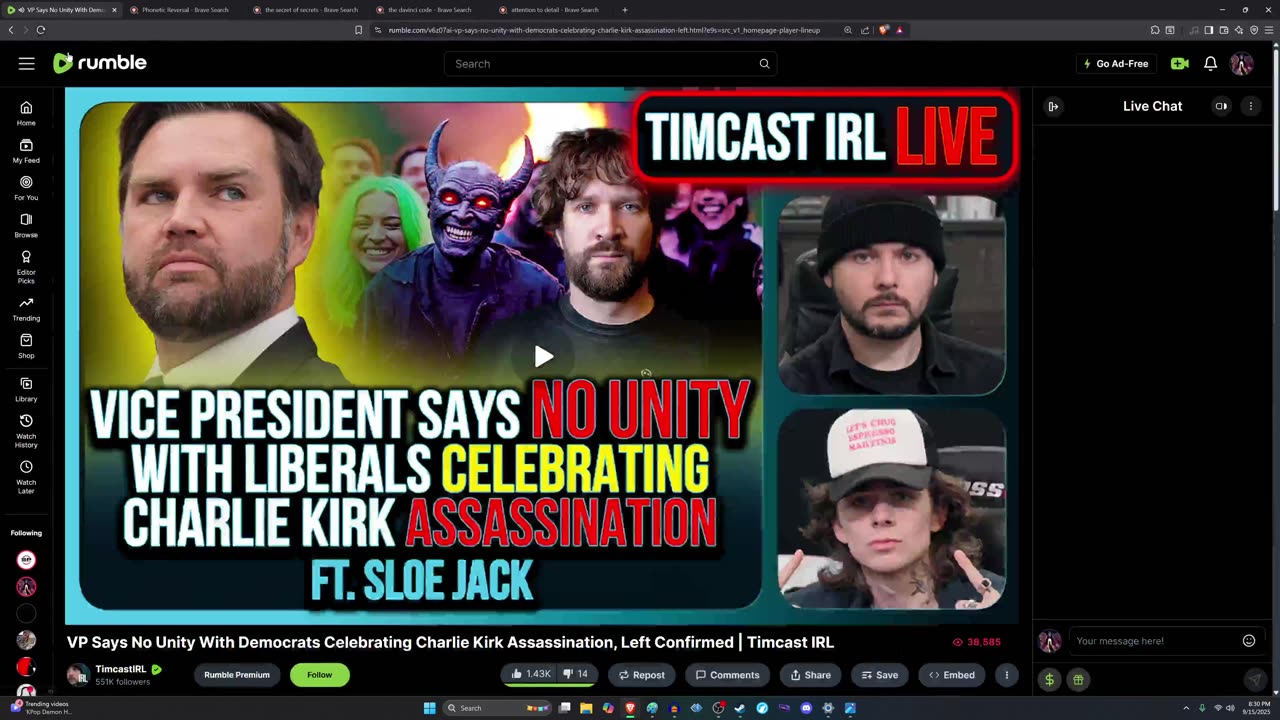Open the notifications bell

pyautogui.click(x=1210, y=63)
